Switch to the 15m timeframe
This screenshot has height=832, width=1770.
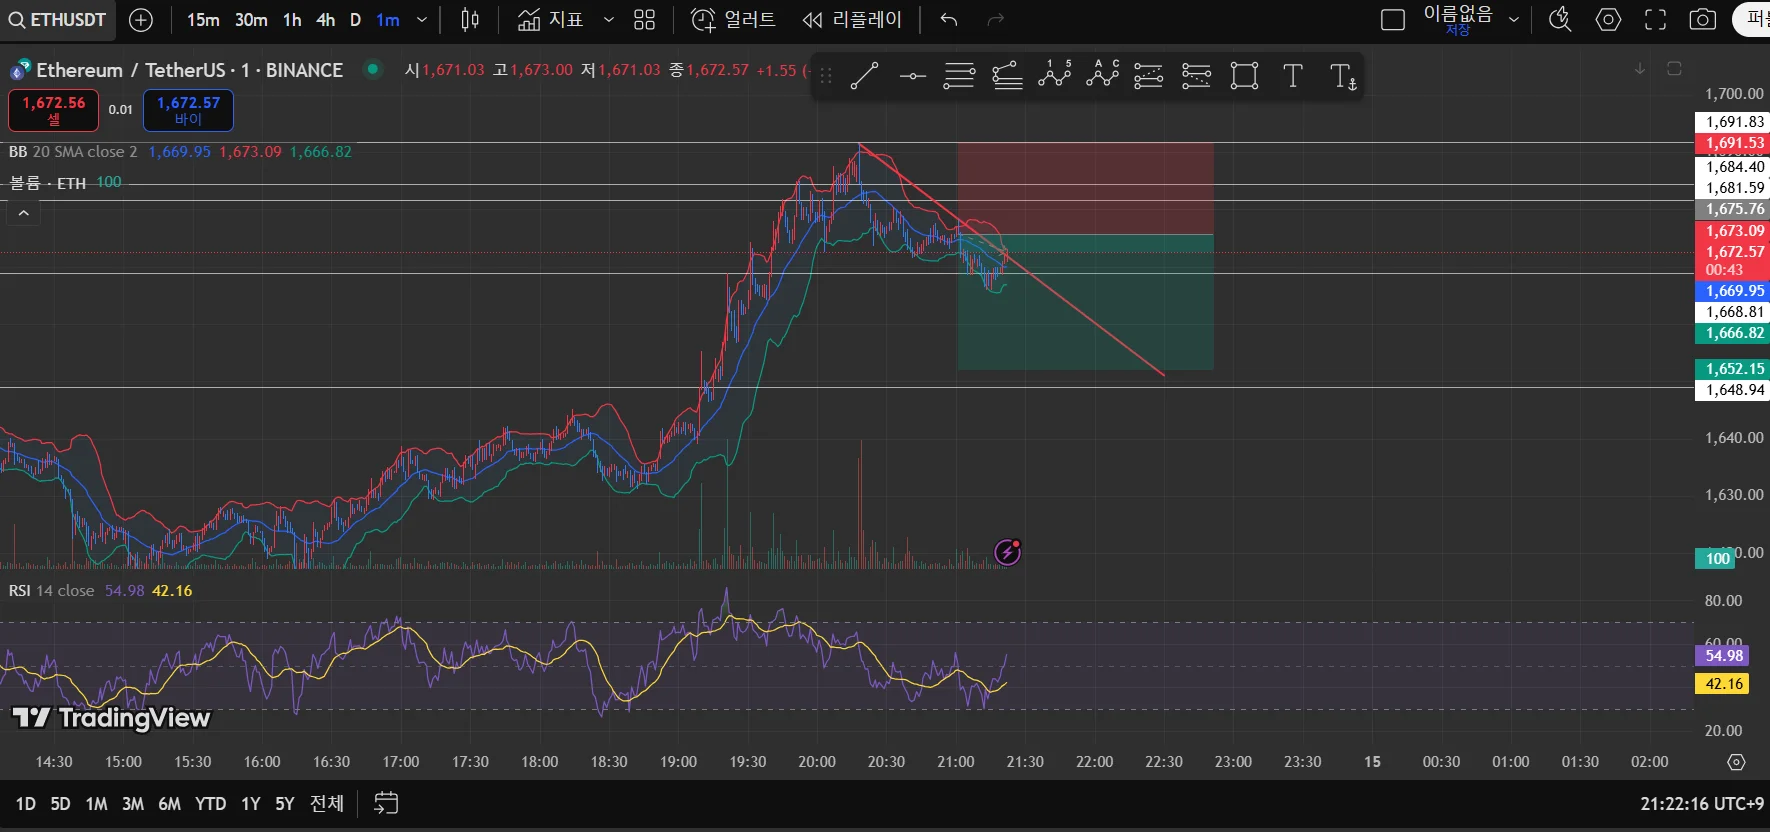click(x=203, y=19)
